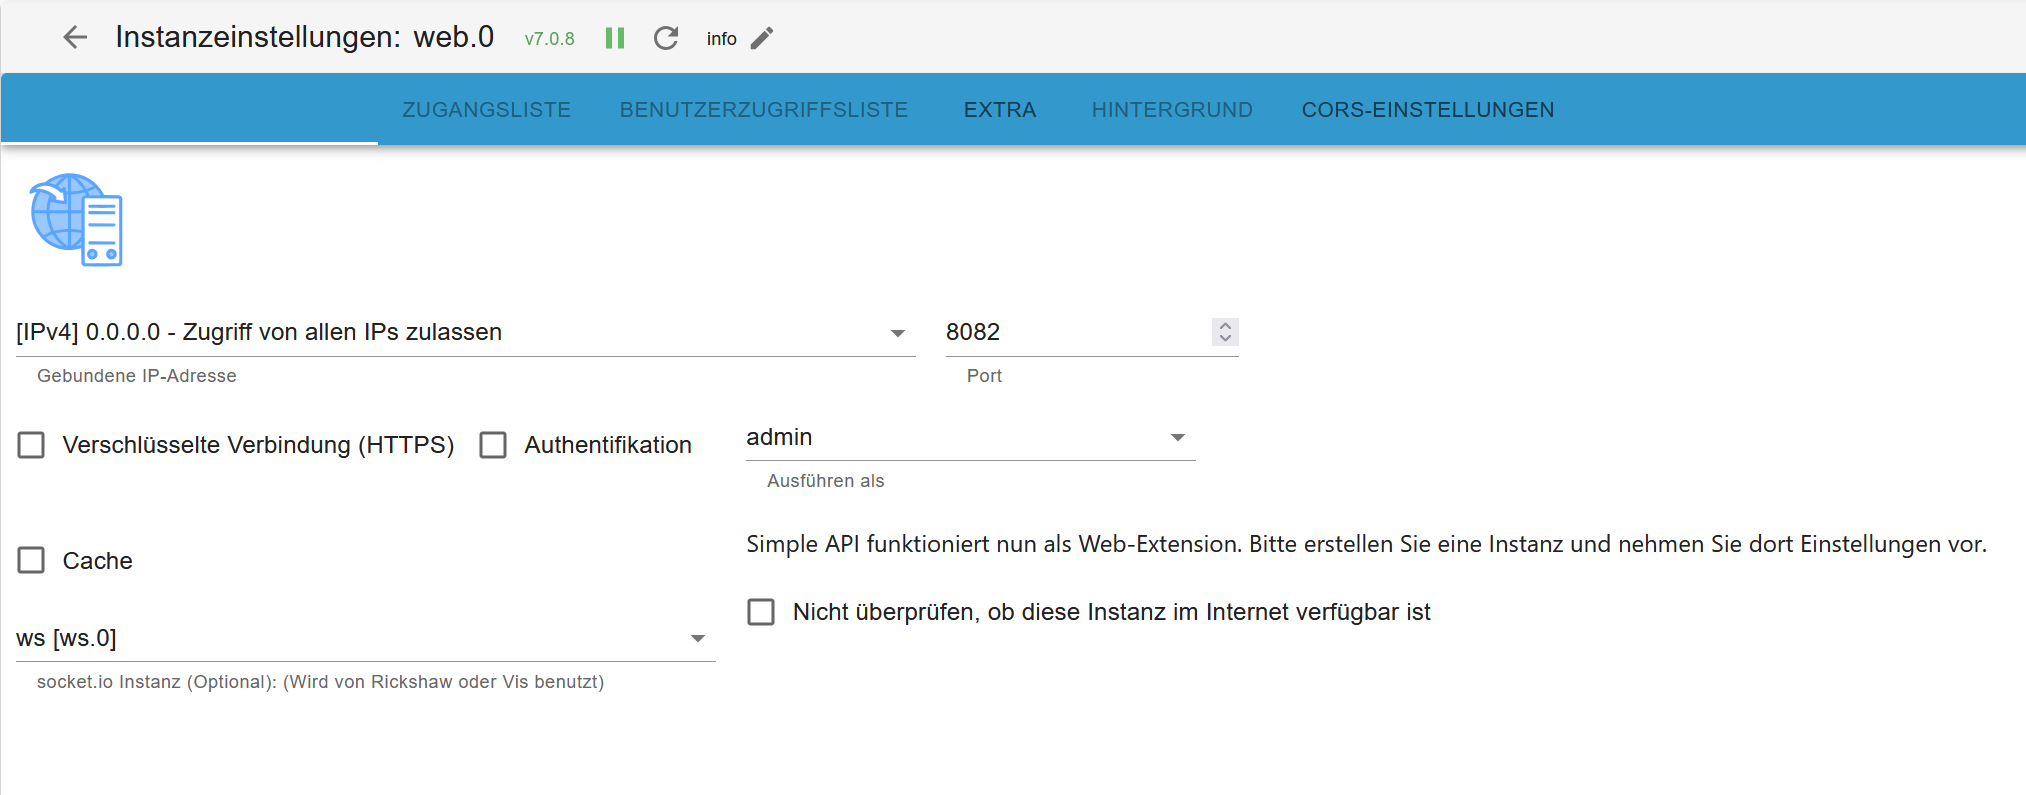Image resolution: width=2026 pixels, height=795 pixels.
Task: Restart instance with the reload icon
Action: tap(666, 38)
